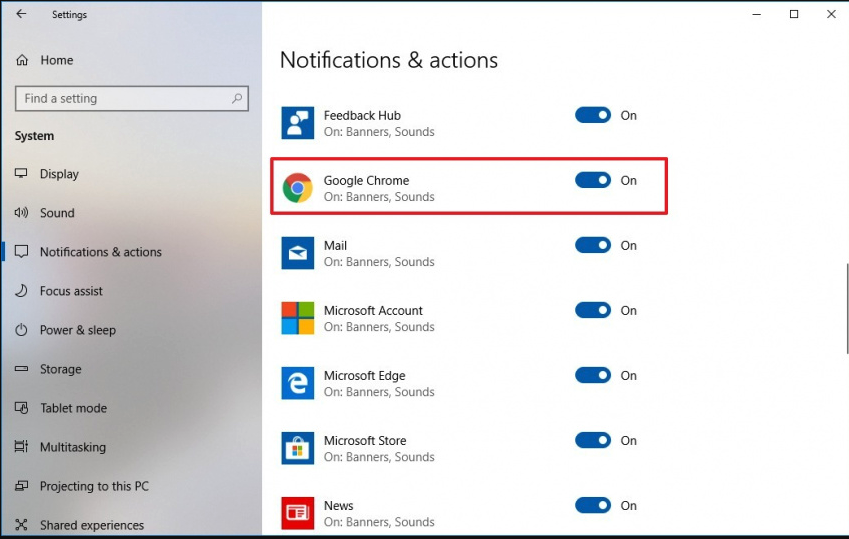
Task: Click the Microsoft Edge icon
Action: [x=297, y=382]
